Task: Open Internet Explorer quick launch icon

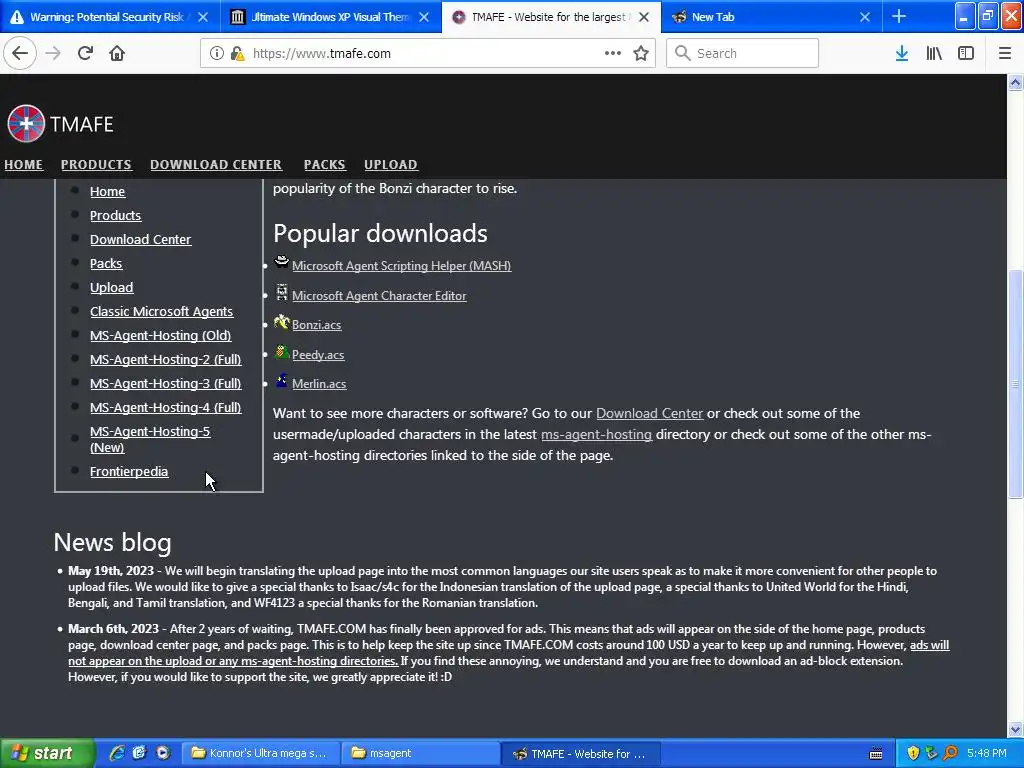Action: (x=117, y=753)
